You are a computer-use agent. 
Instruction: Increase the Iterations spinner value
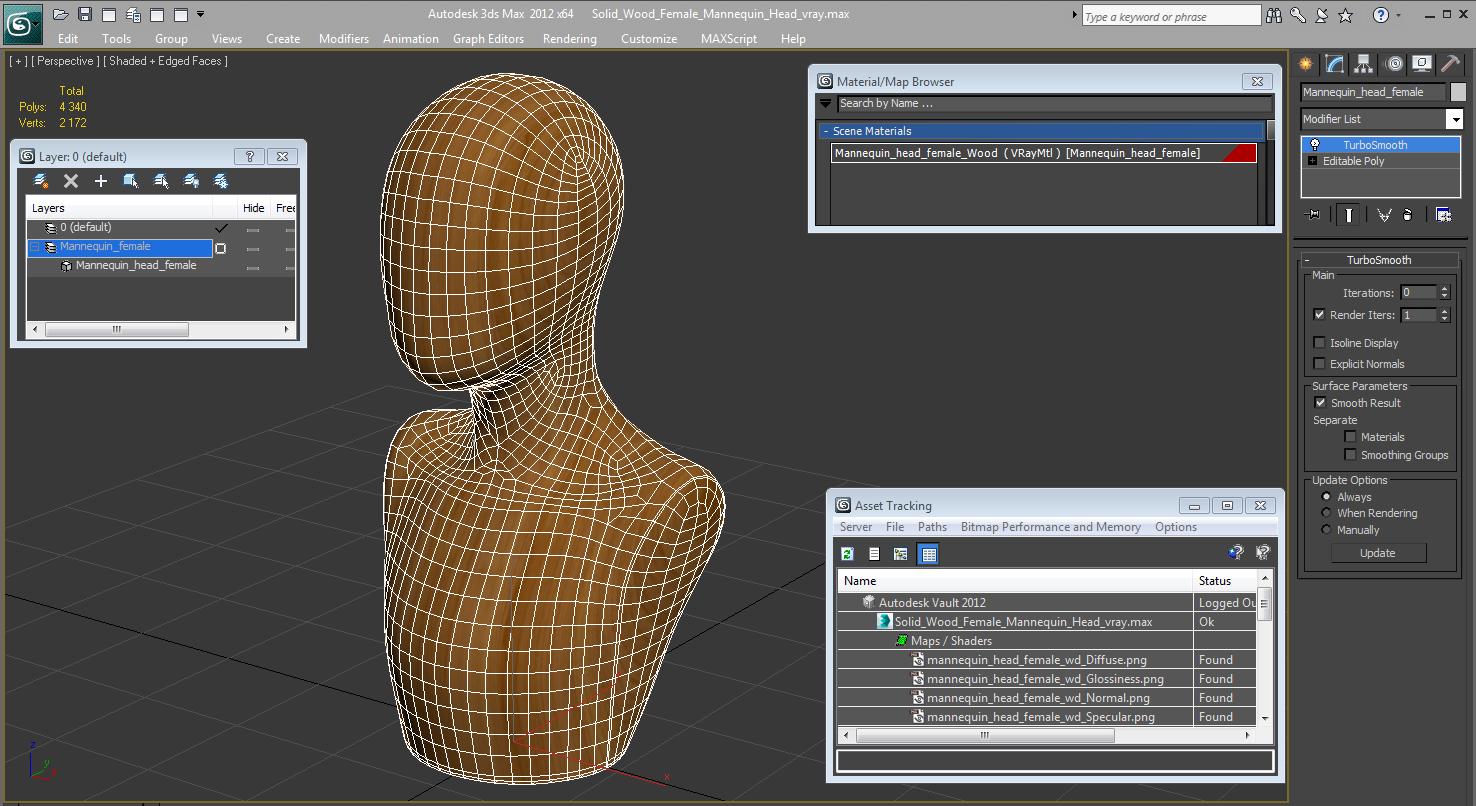(1444, 290)
